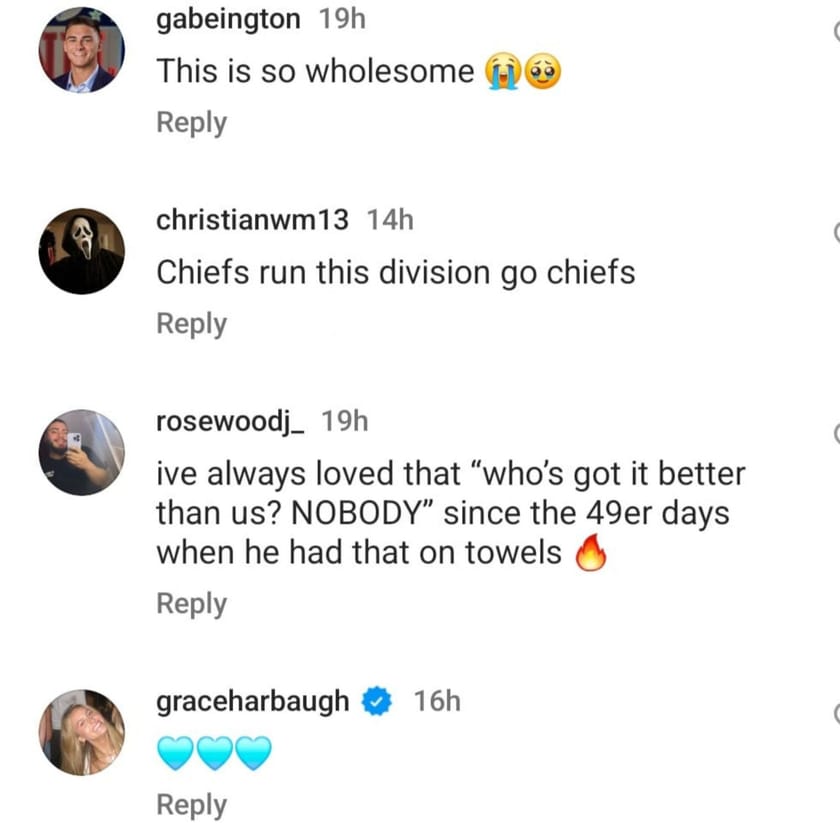The image size is (840, 840).
Task: Click the verified badge next to graceharbaugh
Action: point(377,702)
